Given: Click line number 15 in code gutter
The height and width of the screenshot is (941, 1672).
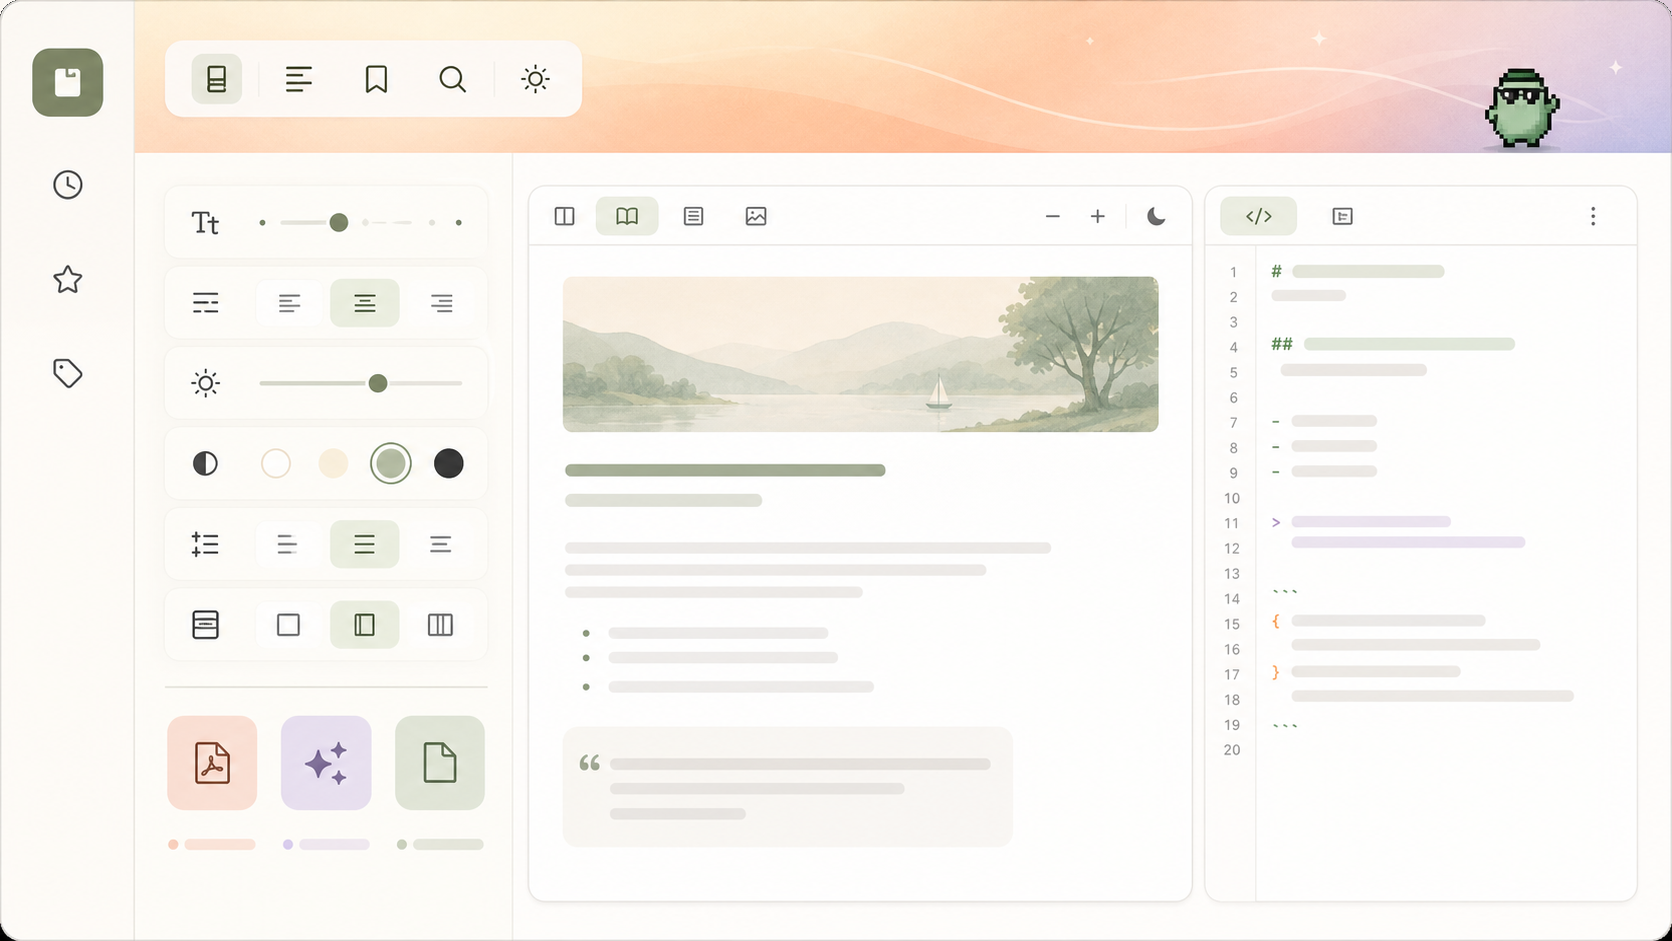Looking at the screenshot, I should pyautogui.click(x=1232, y=624).
